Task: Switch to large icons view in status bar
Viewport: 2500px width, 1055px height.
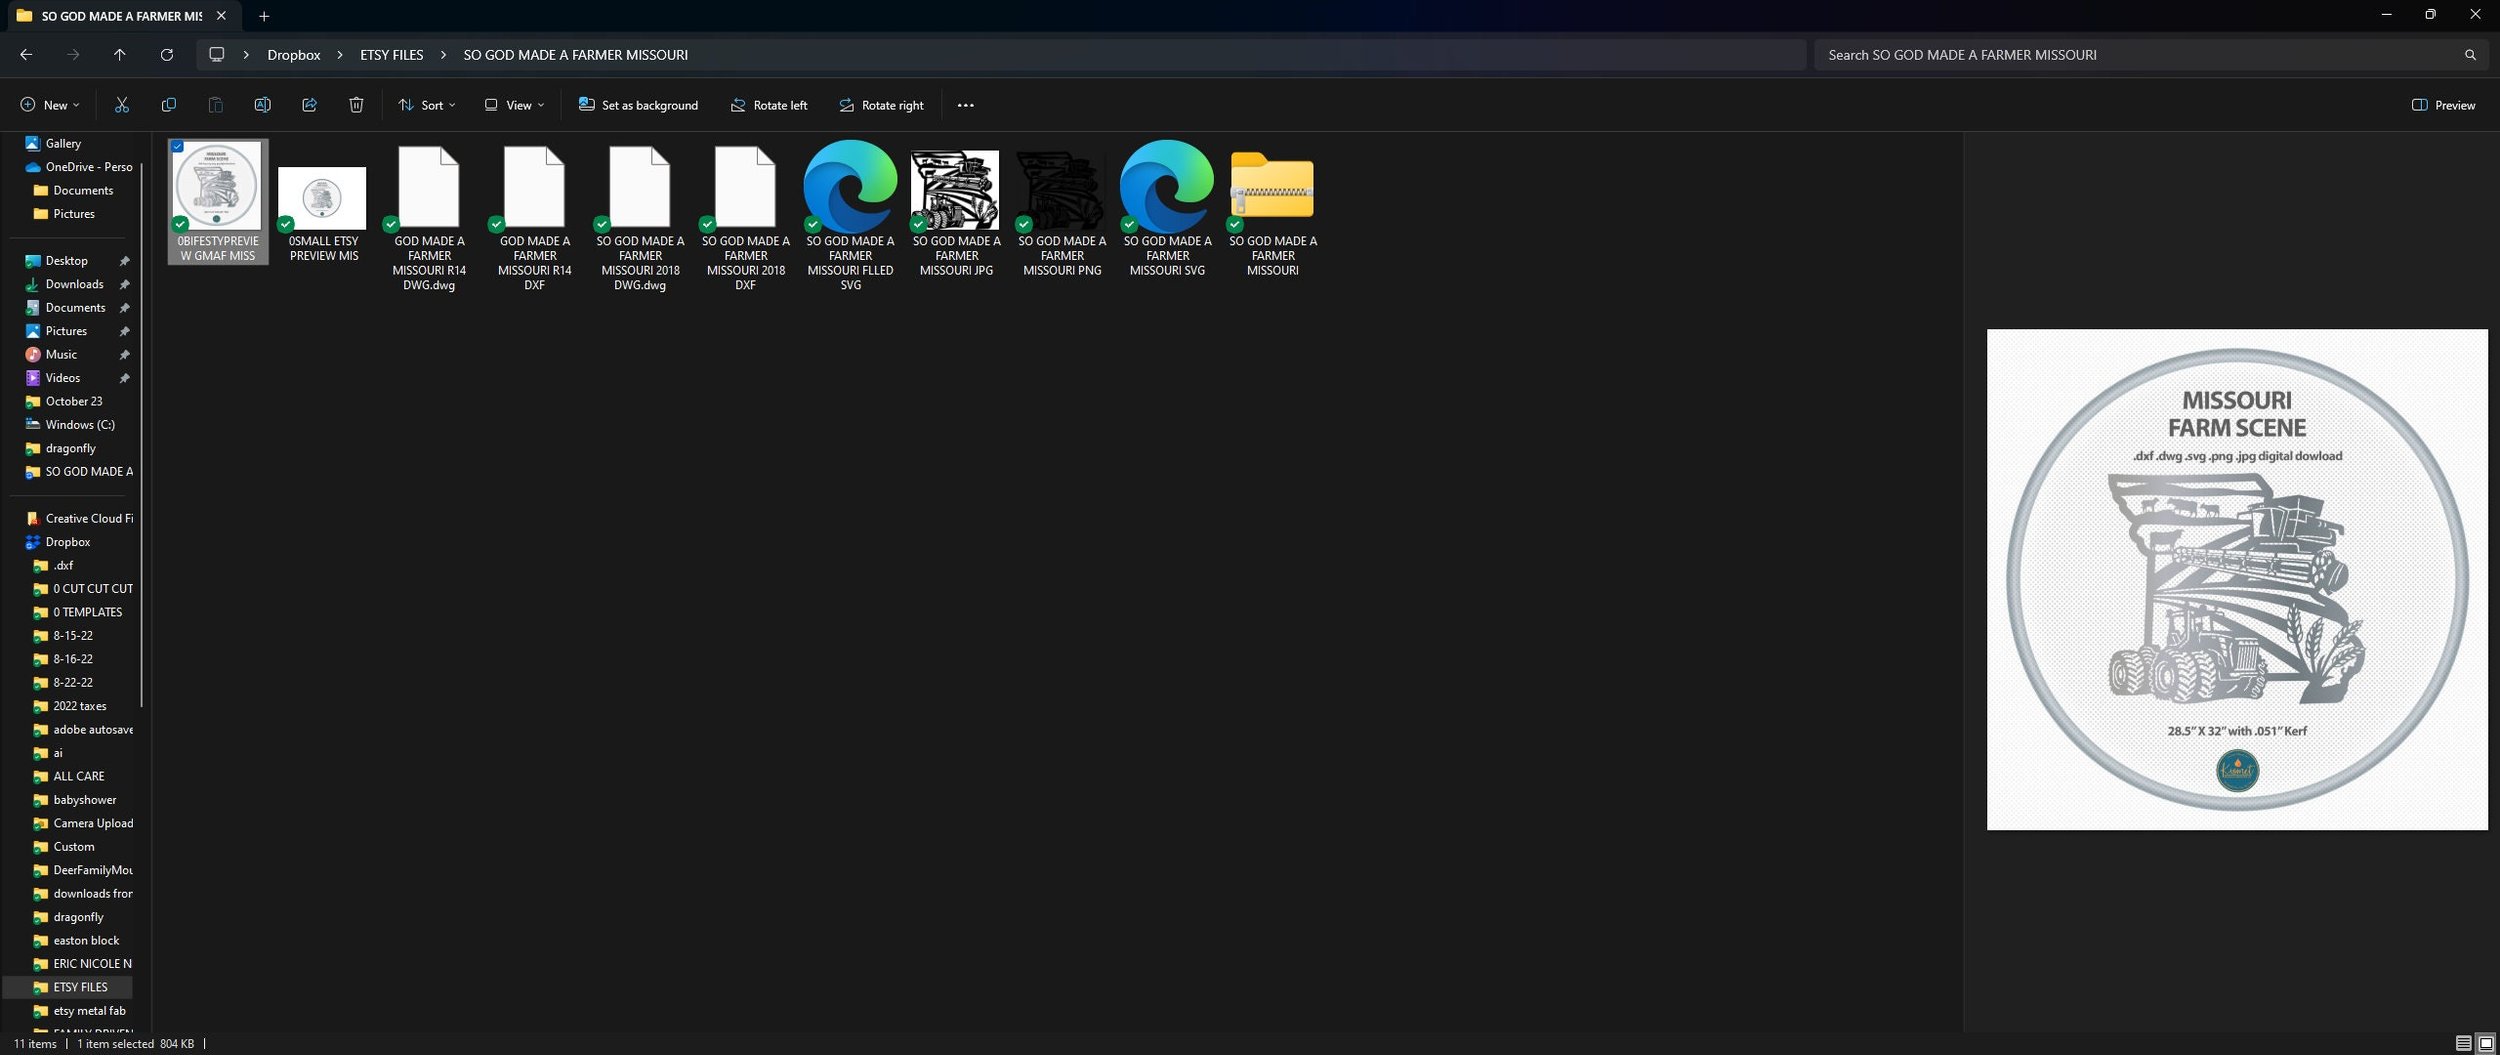Action: click(x=2486, y=1043)
